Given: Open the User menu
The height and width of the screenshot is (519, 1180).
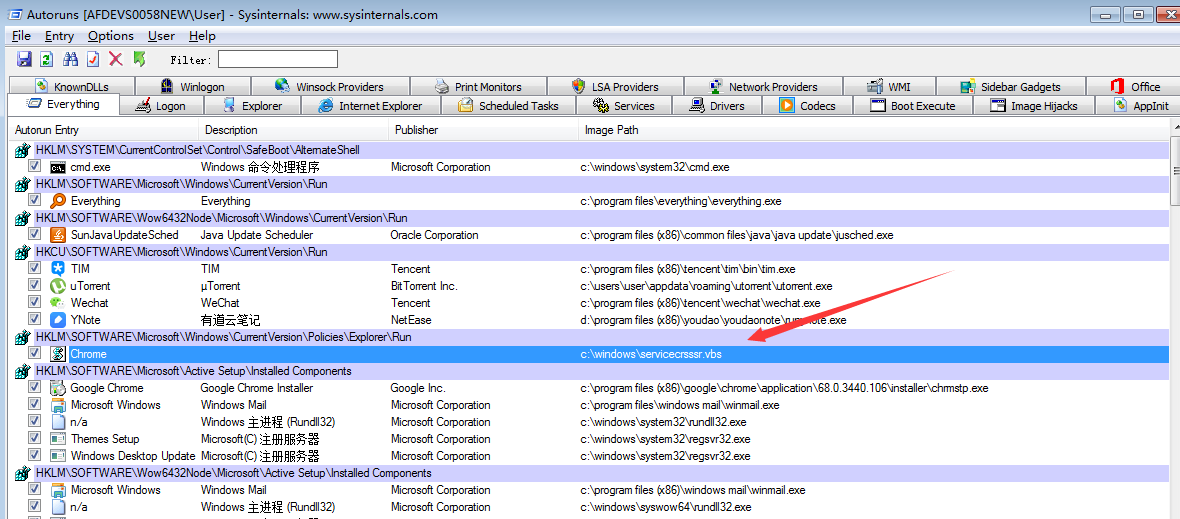Looking at the screenshot, I should [x=161, y=35].
